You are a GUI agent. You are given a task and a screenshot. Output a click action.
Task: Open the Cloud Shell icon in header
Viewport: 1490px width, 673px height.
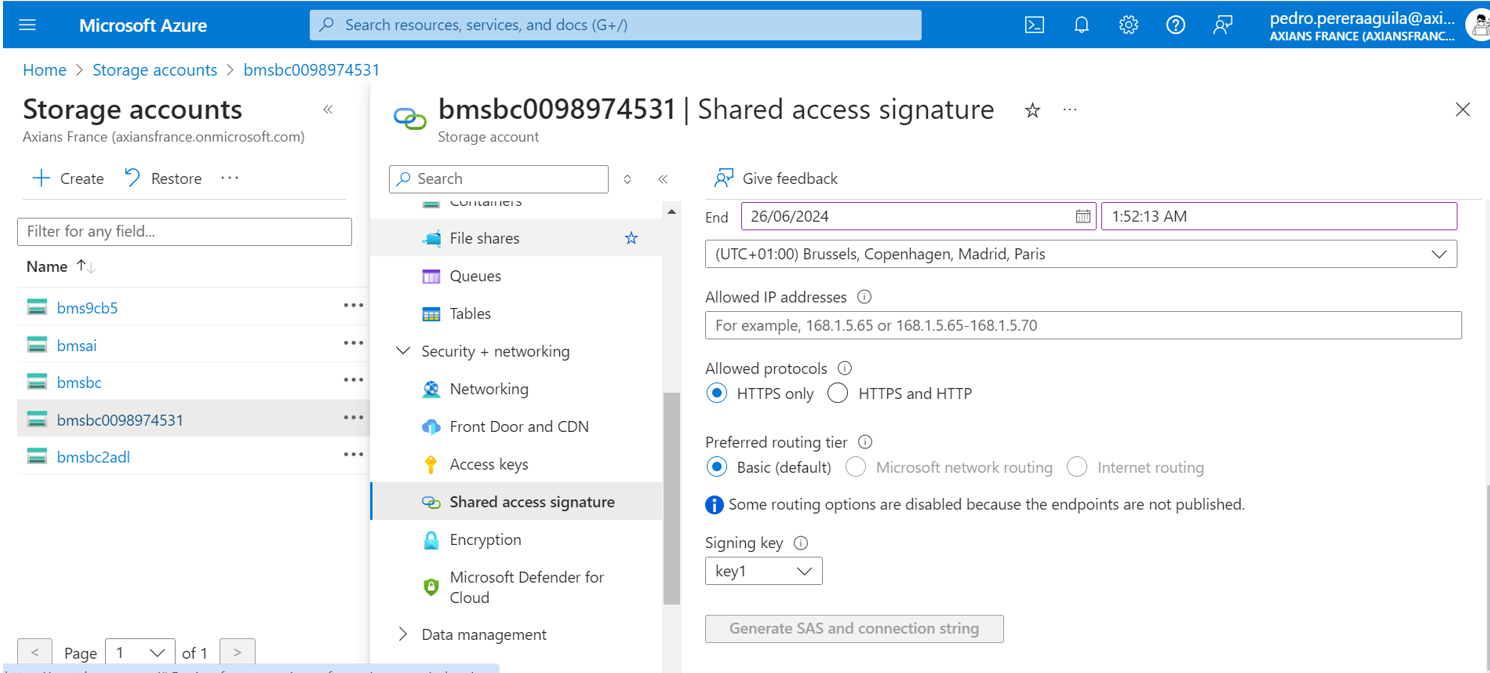1034,25
